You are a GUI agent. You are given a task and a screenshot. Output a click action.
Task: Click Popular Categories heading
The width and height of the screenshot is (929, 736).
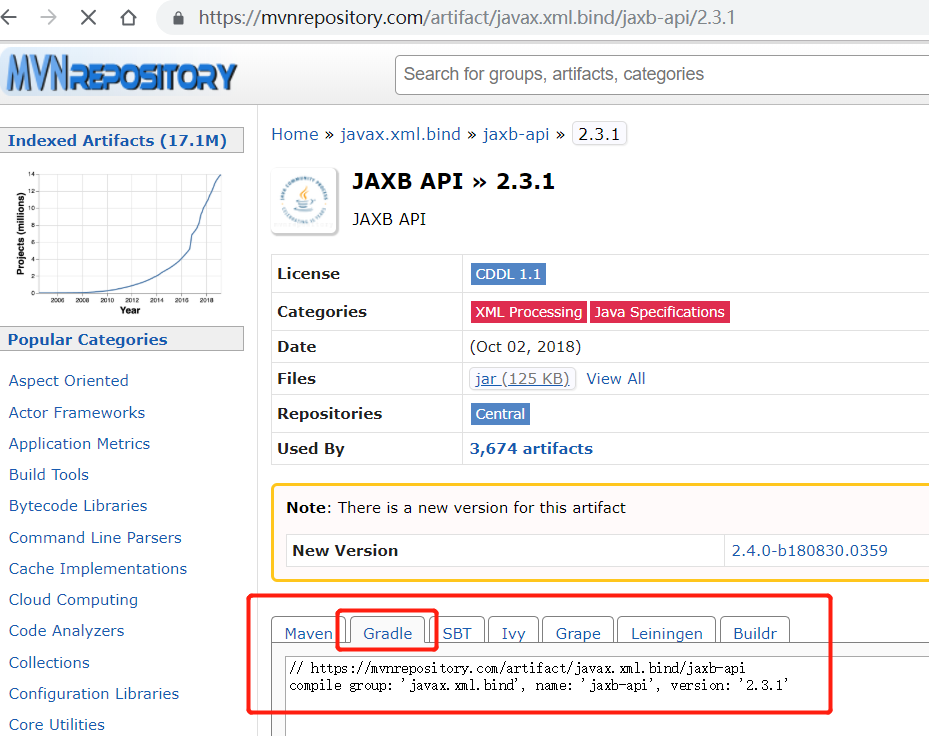[x=88, y=339]
